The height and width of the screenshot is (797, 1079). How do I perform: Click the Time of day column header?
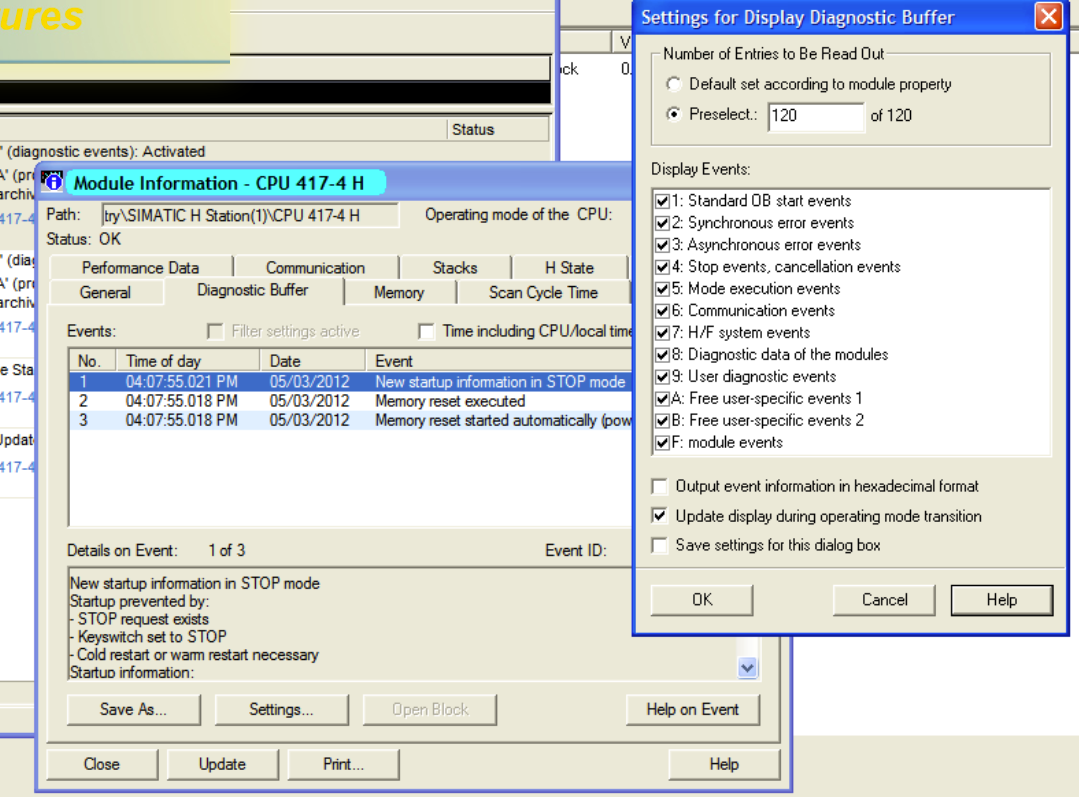pyautogui.click(x=189, y=361)
